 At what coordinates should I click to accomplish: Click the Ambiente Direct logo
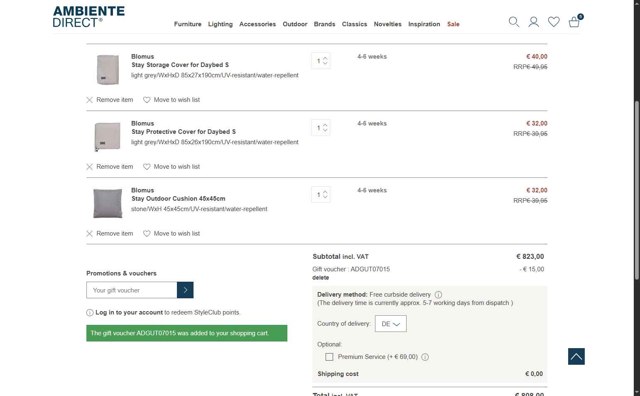pos(89,17)
